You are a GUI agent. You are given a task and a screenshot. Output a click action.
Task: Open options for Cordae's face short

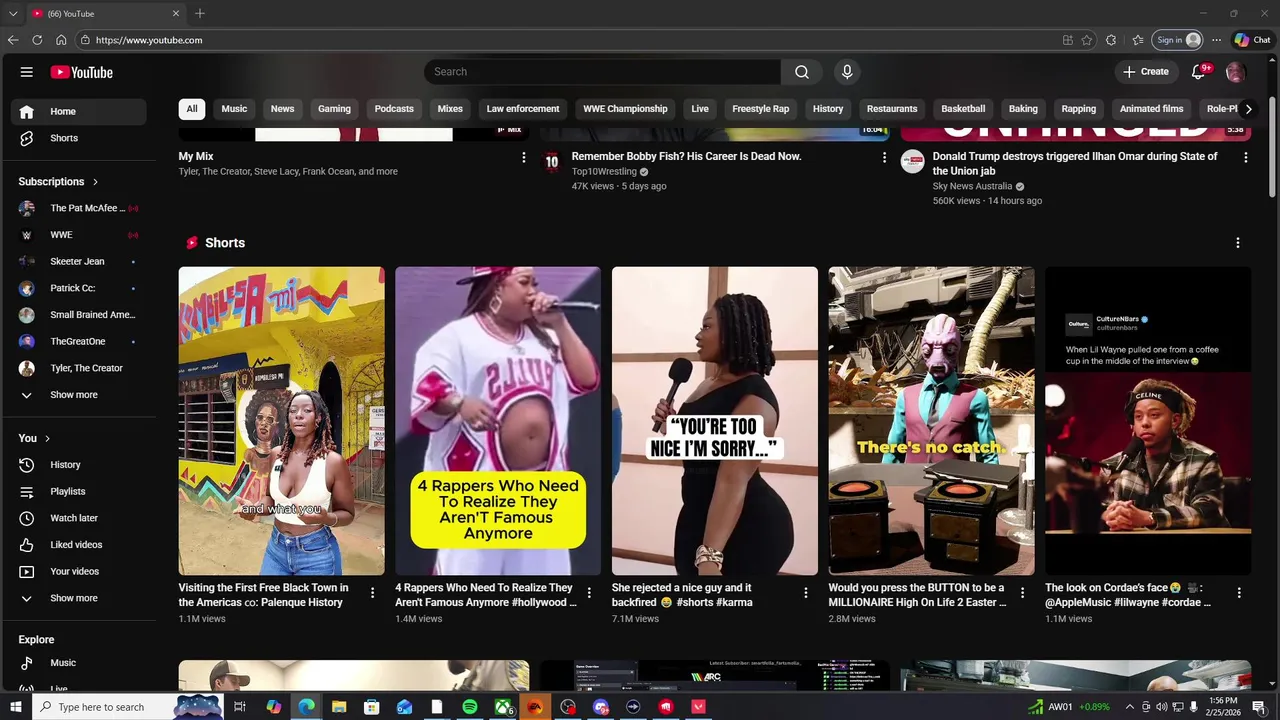[x=1238, y=593]
